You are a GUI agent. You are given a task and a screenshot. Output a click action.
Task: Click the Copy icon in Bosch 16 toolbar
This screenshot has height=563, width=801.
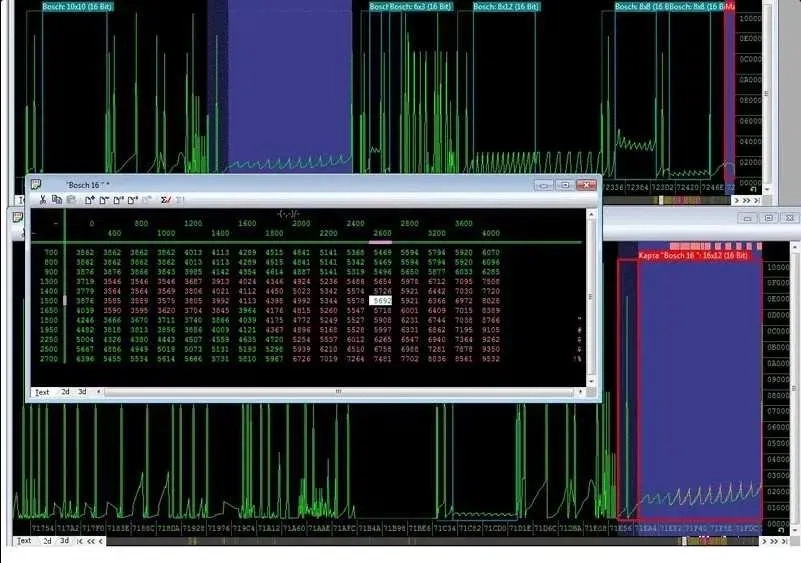[58, 199]
